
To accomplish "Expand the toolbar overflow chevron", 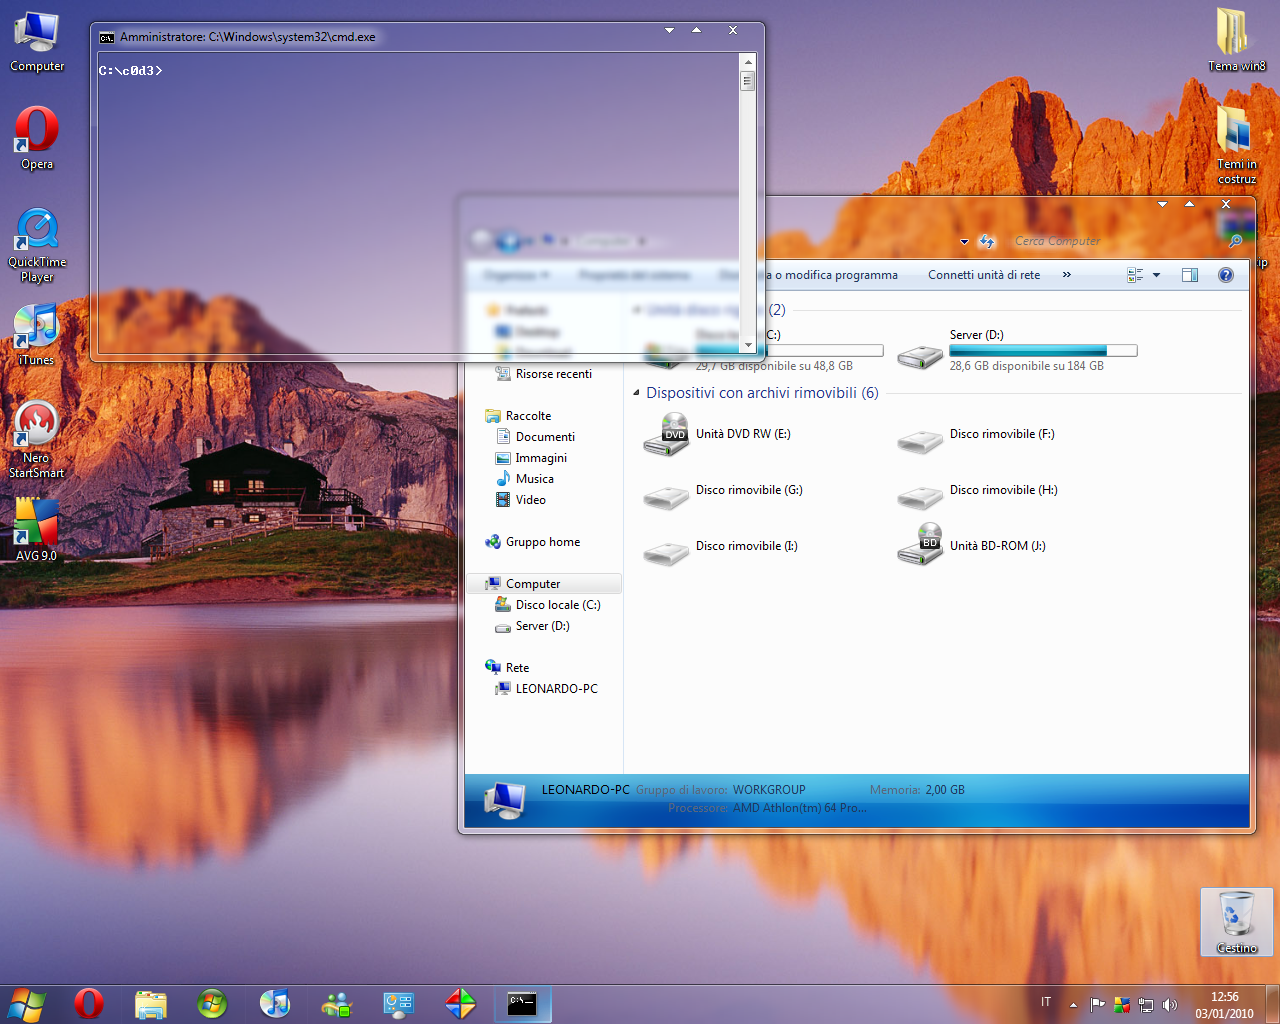I will click(1066, 274).
